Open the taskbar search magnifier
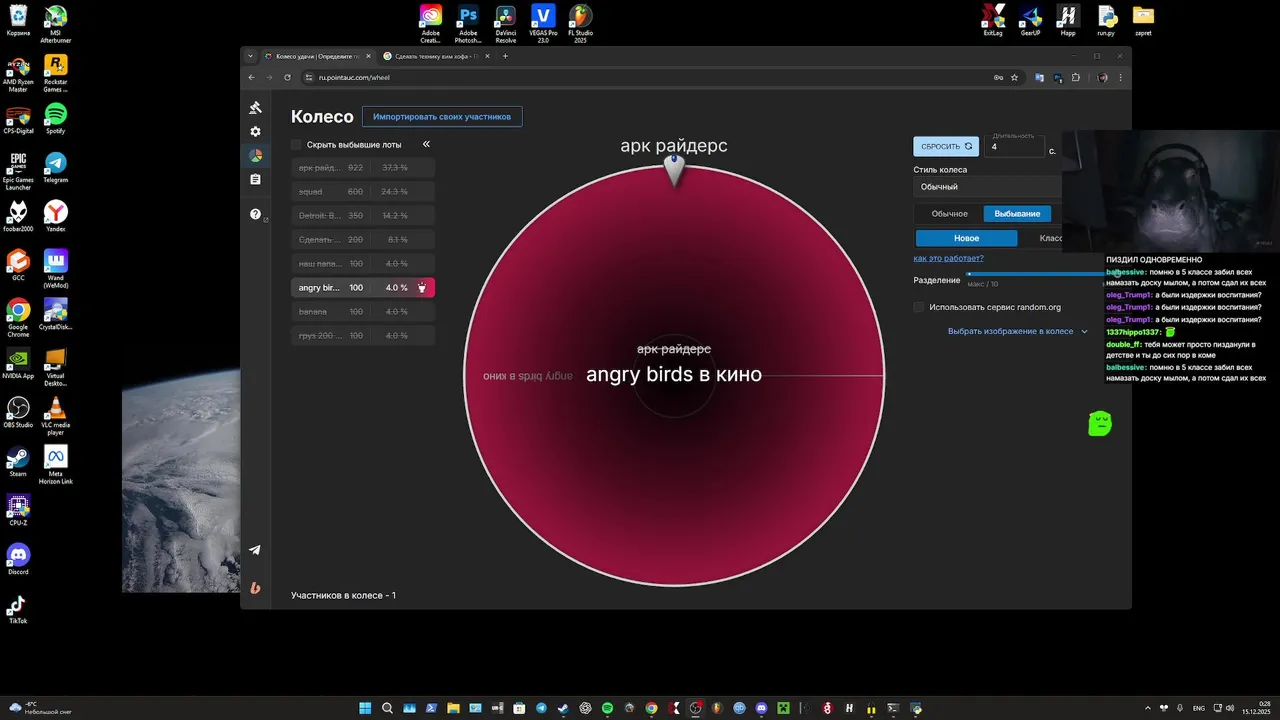 click(x=387, y=708)
